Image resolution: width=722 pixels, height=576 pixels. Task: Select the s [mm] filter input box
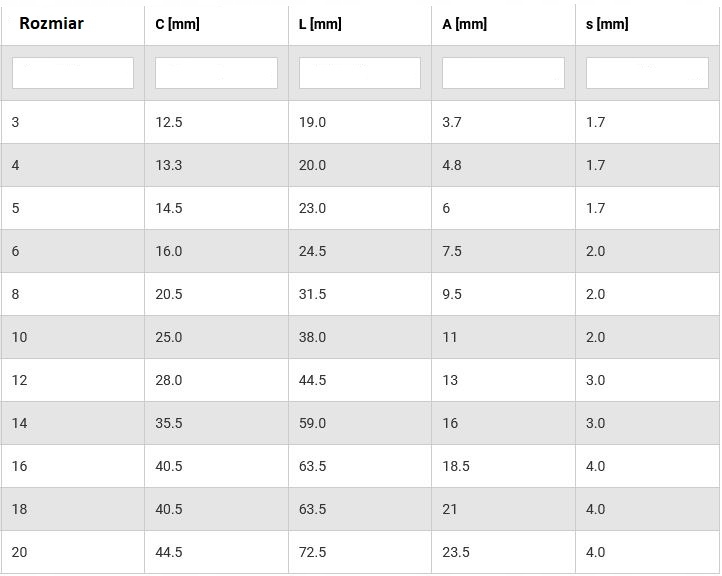click(647, 73)
